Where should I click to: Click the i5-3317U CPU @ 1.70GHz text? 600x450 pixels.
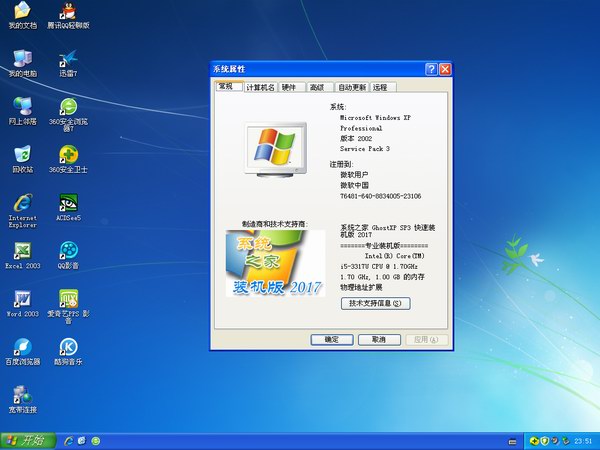pos(379,266)
